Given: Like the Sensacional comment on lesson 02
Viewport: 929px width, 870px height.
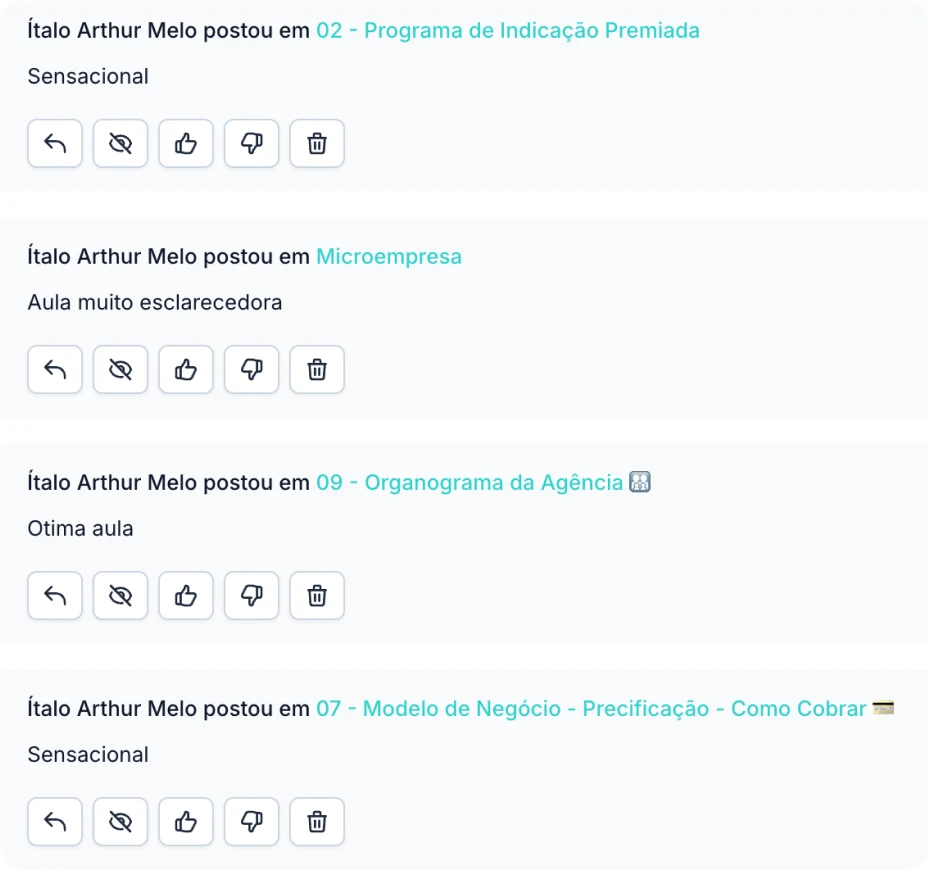Looking at the screenshot, I should click(186, 143).
